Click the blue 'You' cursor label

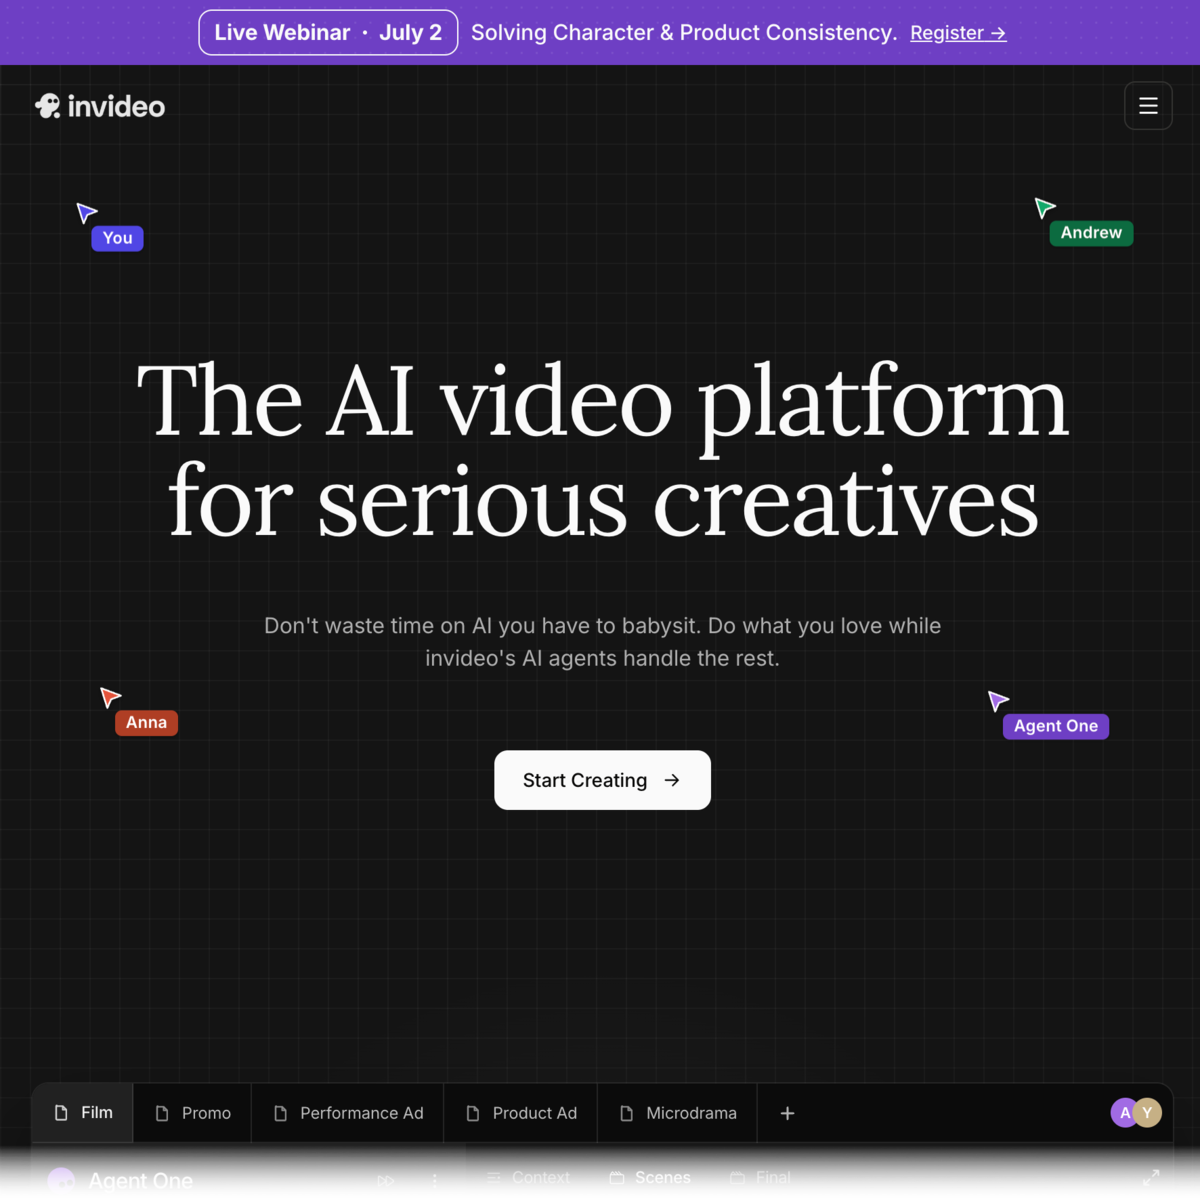coord(117,238)
